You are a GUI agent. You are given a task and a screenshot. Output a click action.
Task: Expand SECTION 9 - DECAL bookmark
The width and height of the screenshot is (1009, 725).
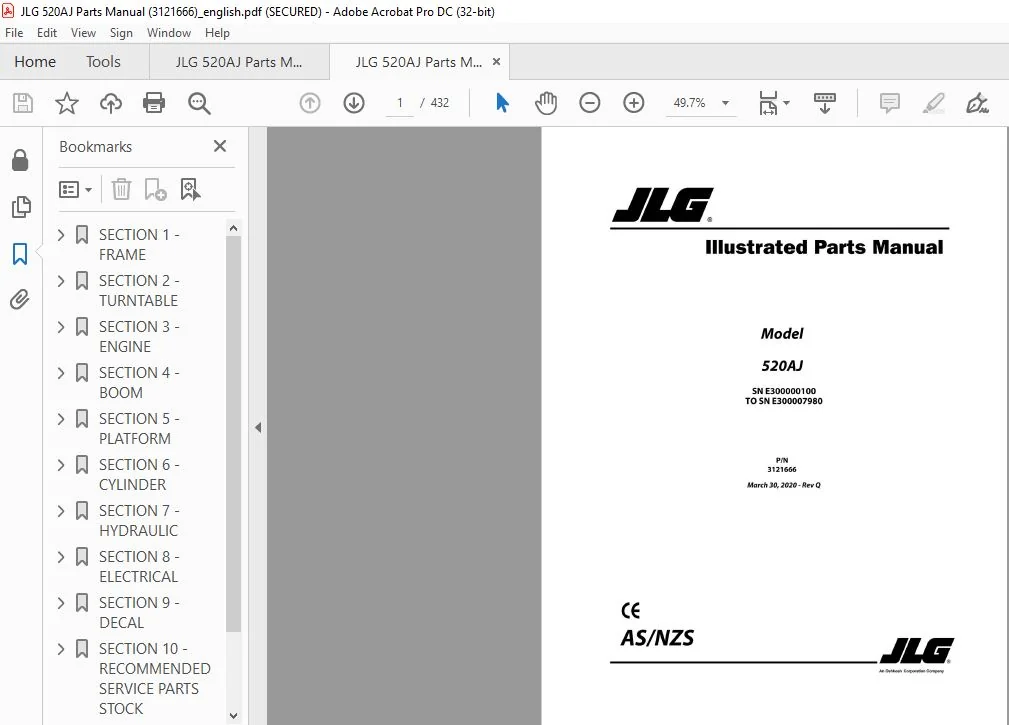[x=61, y=603]
